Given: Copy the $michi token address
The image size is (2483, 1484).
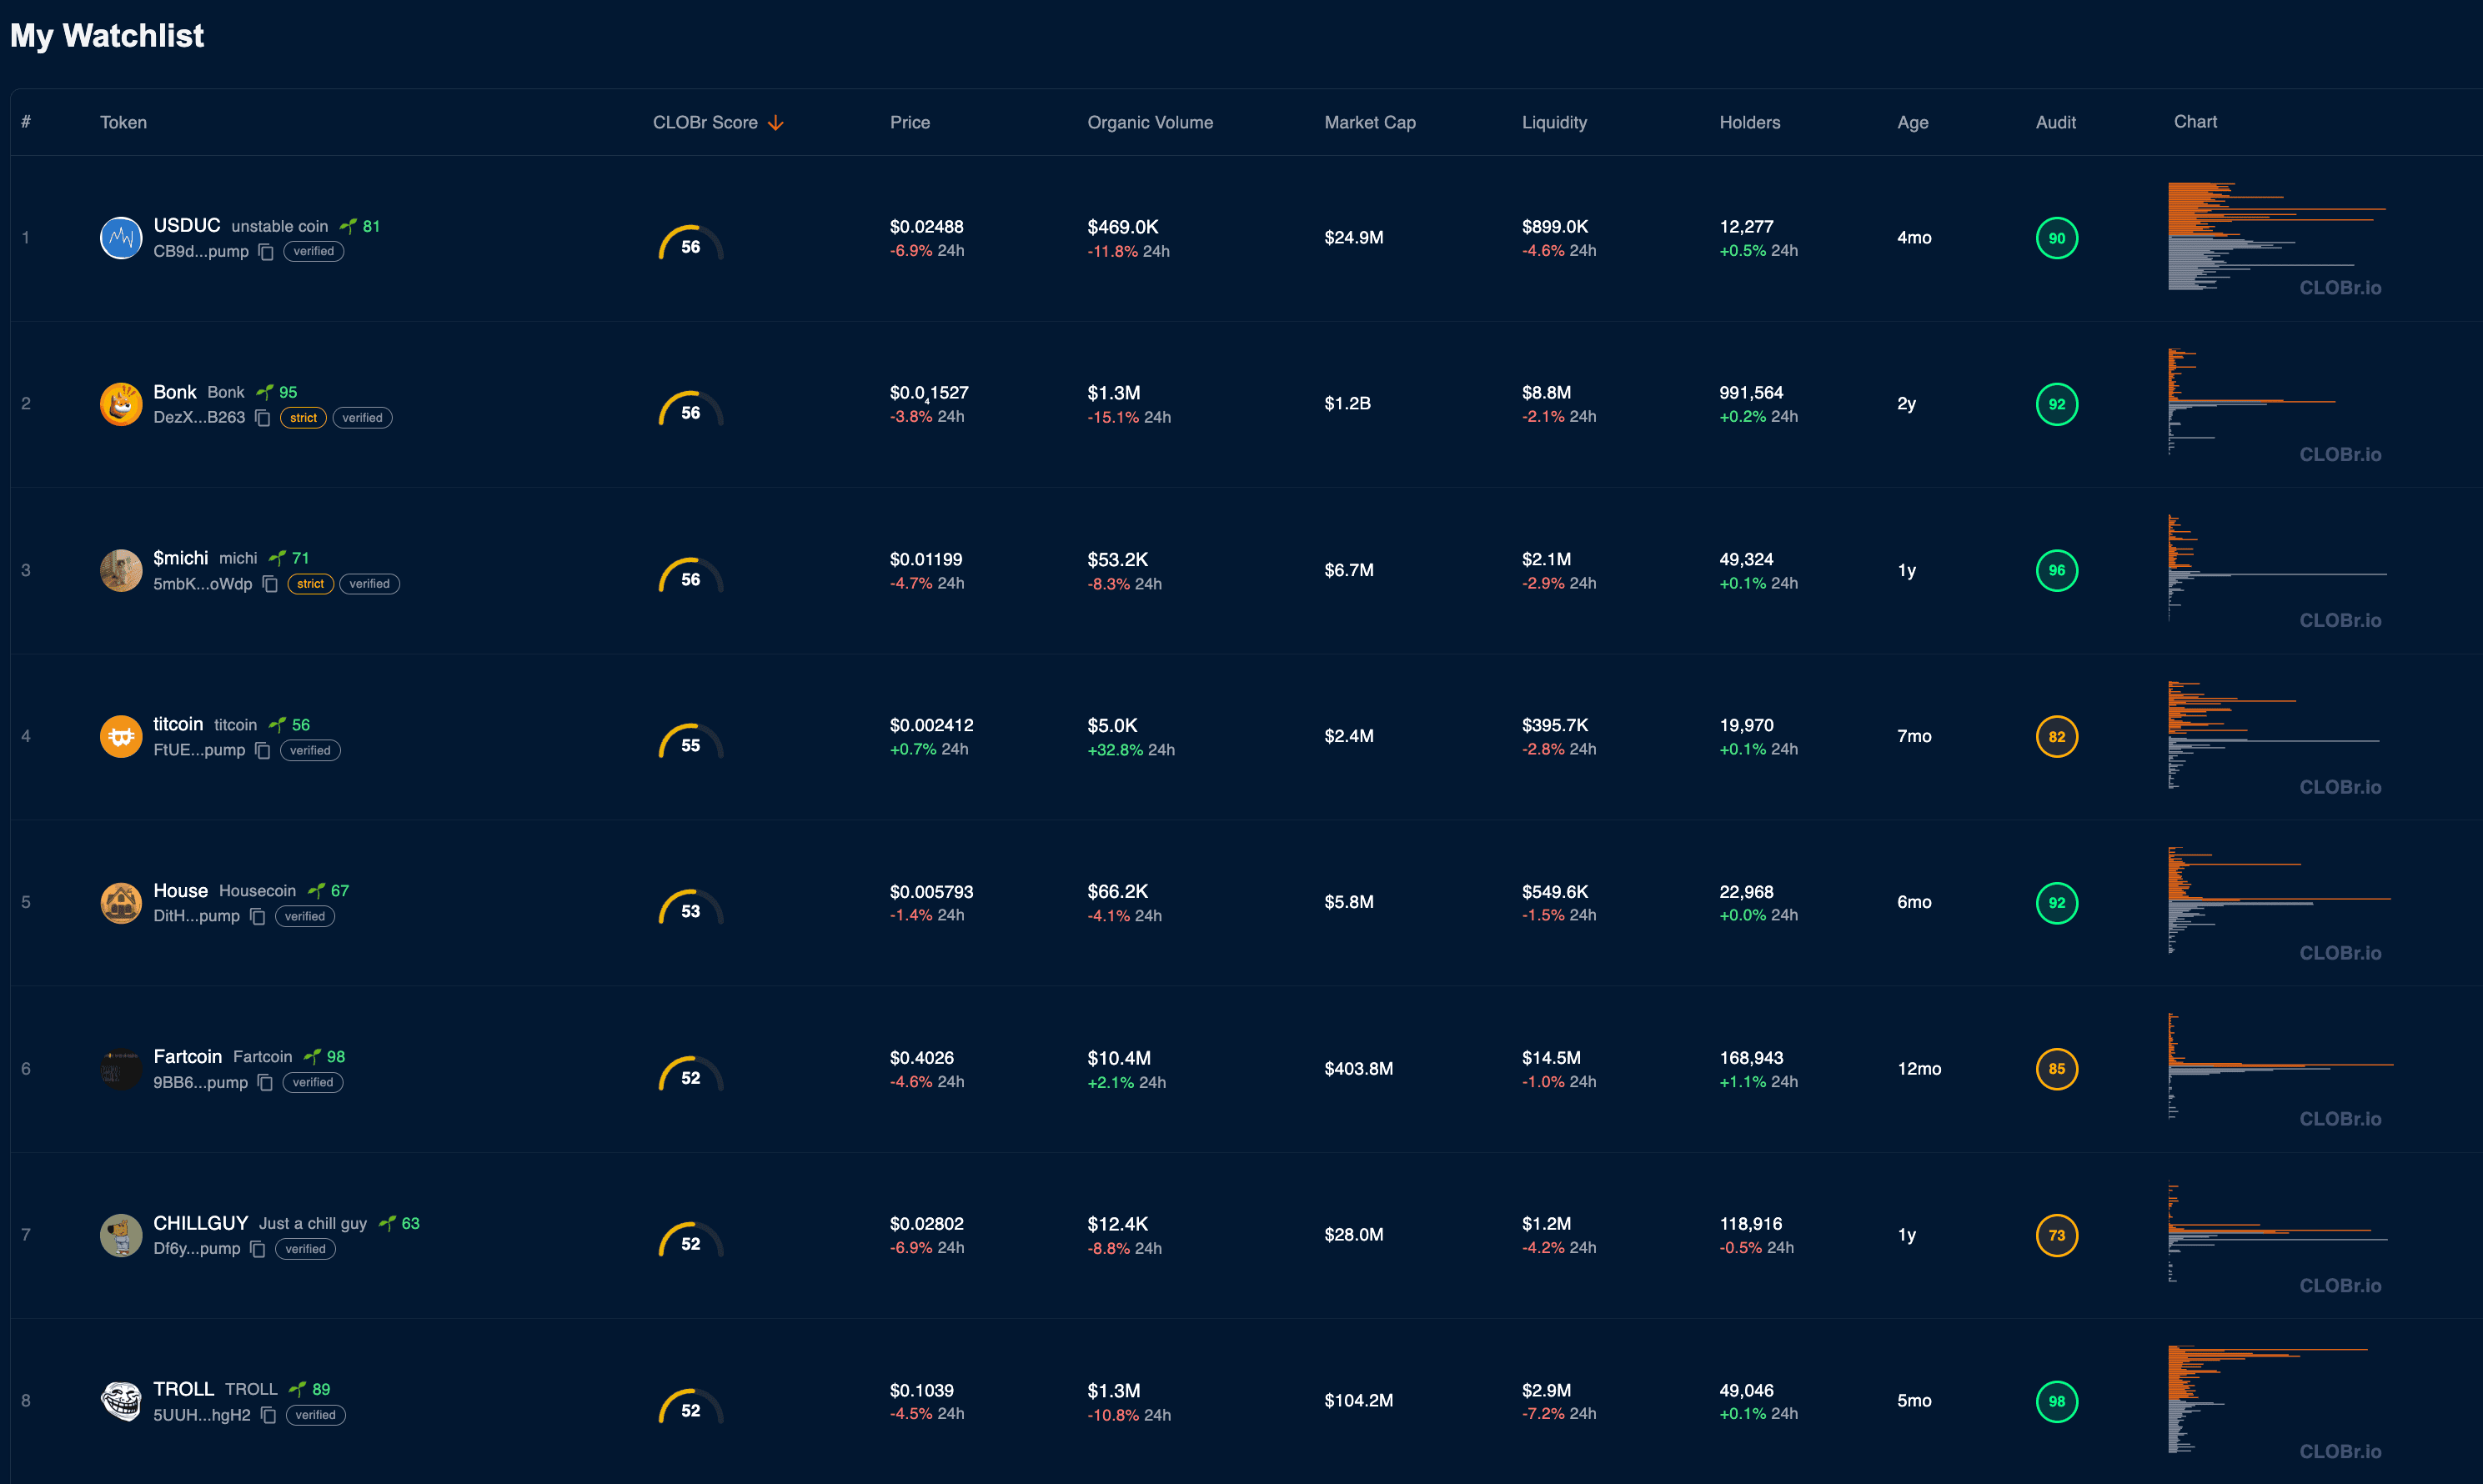Looking at the screenshot, I should coord(270,584).
